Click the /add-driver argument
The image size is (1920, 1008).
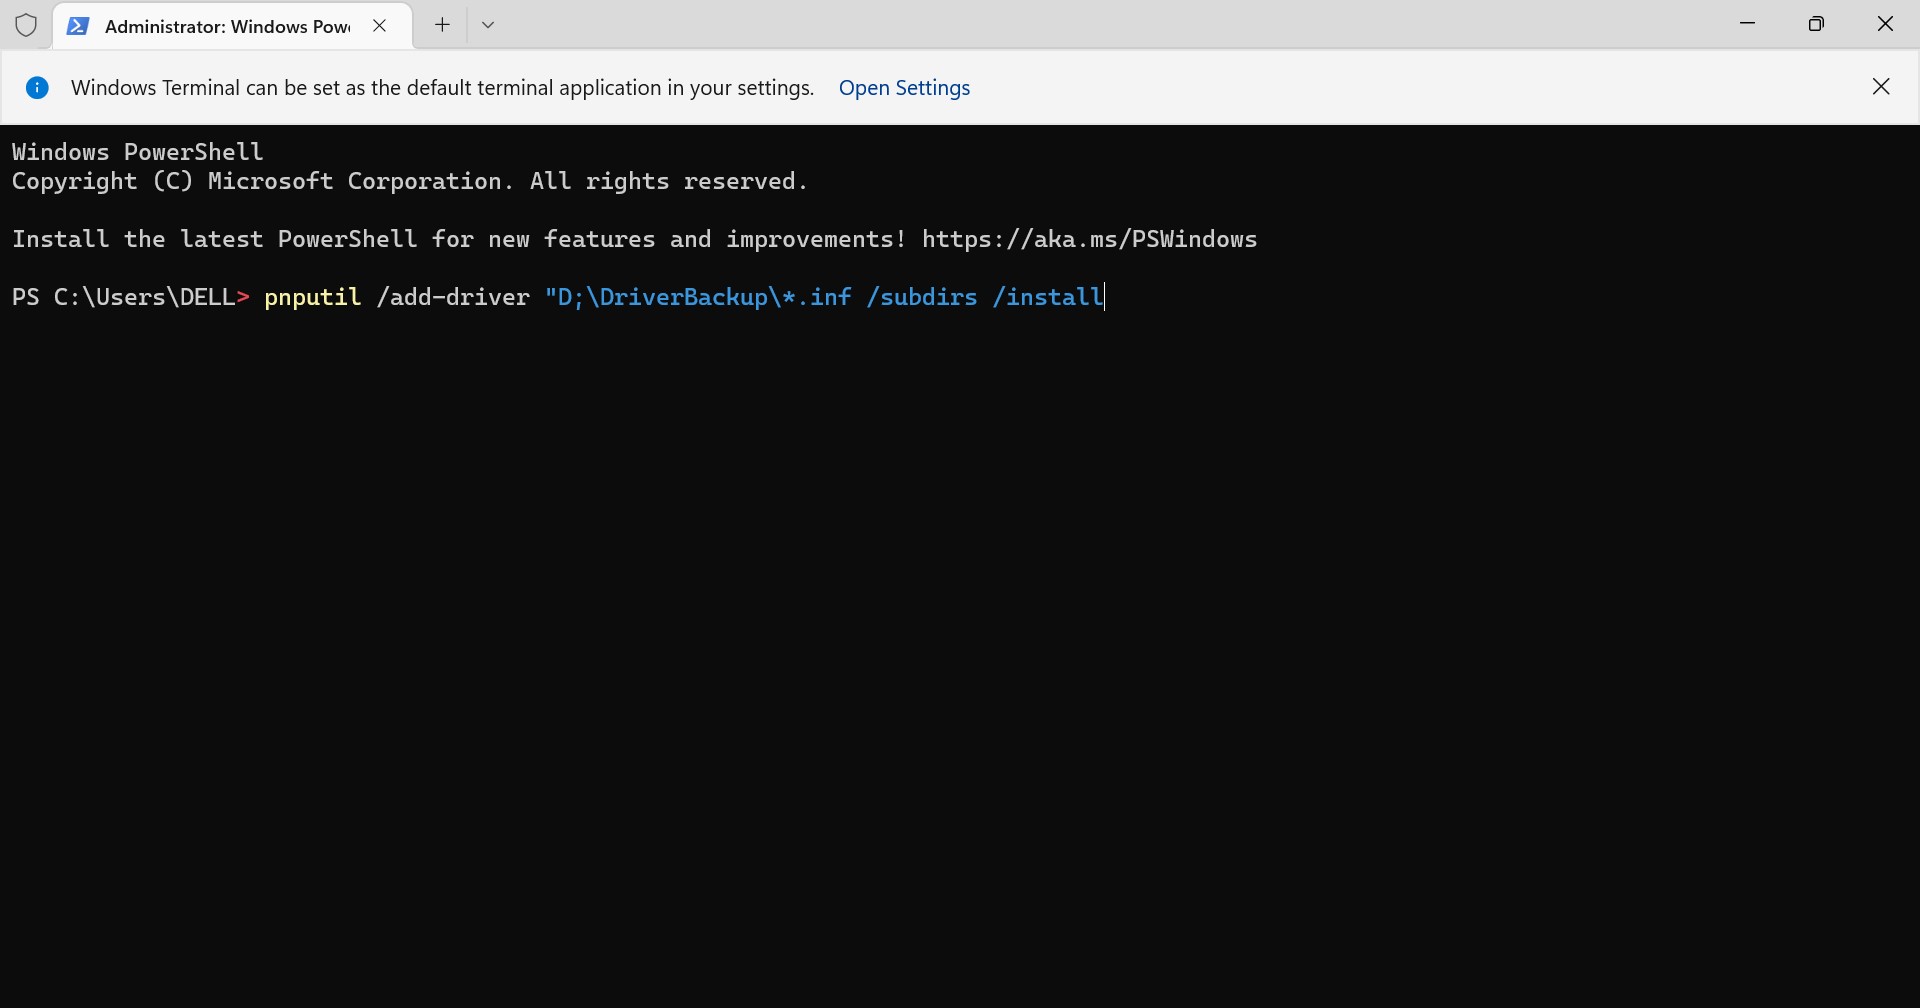point(453,298)
